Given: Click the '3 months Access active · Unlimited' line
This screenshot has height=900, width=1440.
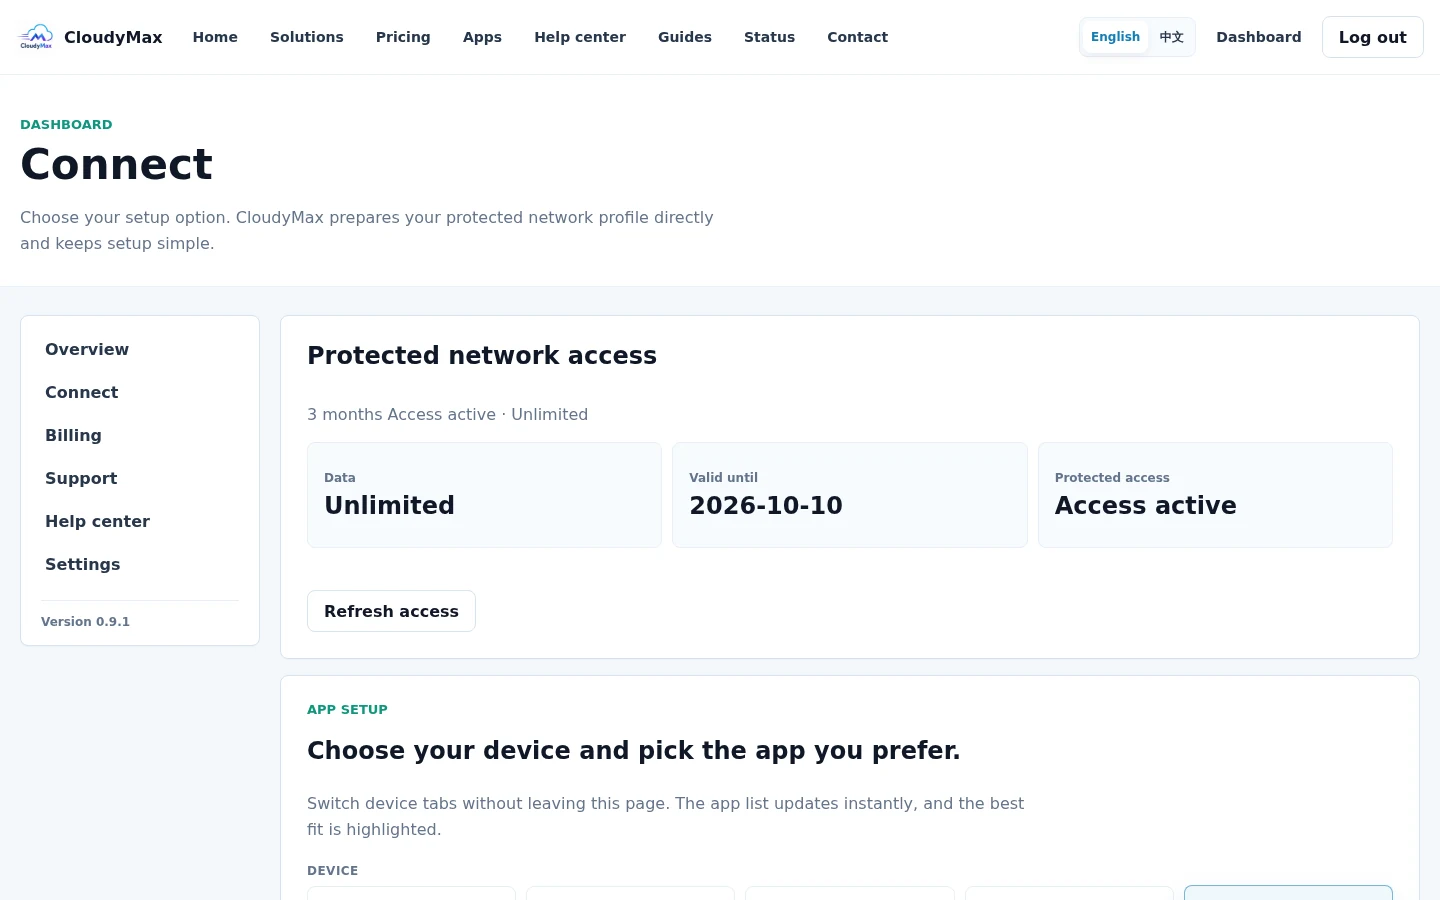Looking at the screenshot, I should tap(447, 414).
